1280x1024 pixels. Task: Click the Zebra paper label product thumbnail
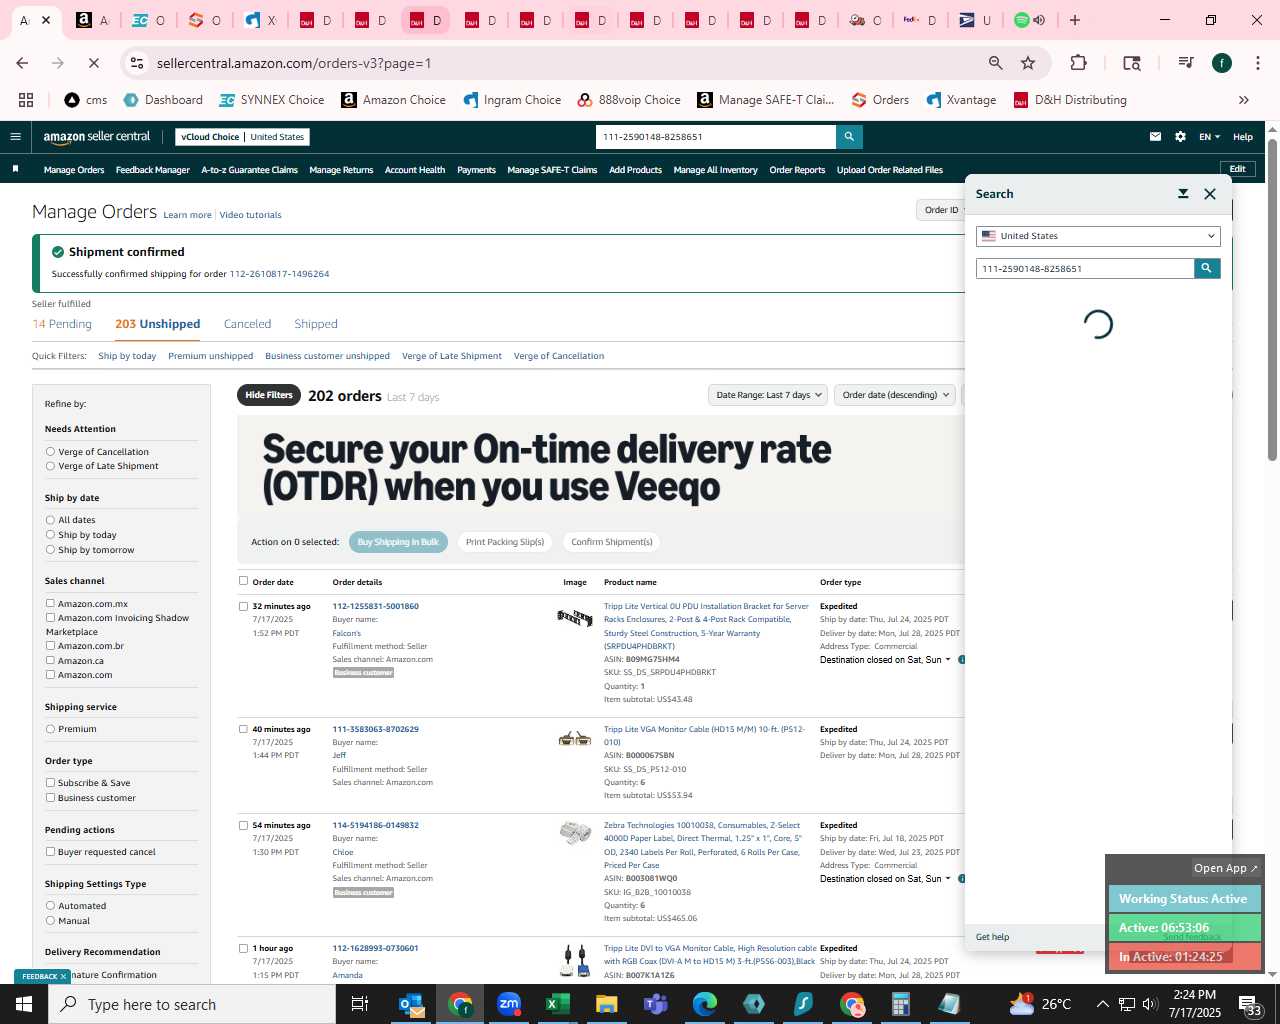point(575,833)
